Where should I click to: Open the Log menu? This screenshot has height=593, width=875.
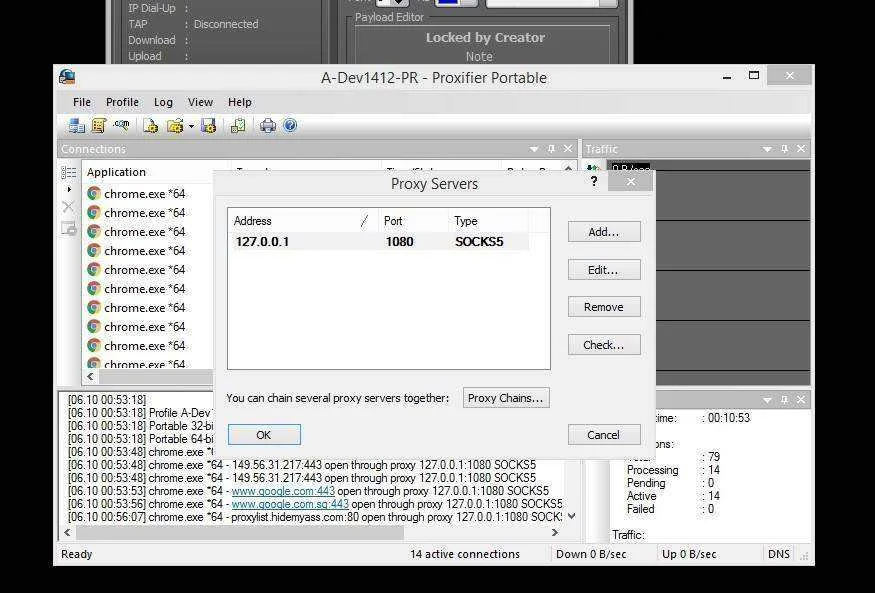coord(163,102)
